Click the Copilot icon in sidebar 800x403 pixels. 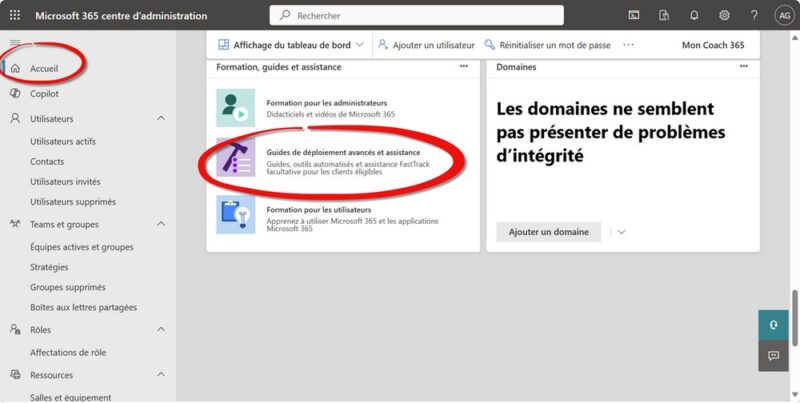pyautogui.click(x=15, y=93)
